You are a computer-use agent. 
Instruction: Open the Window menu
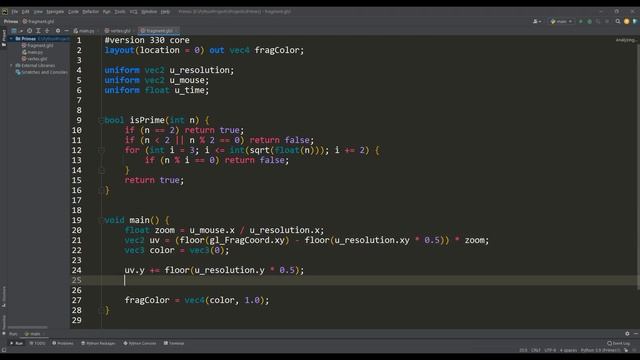click(149, 11)
